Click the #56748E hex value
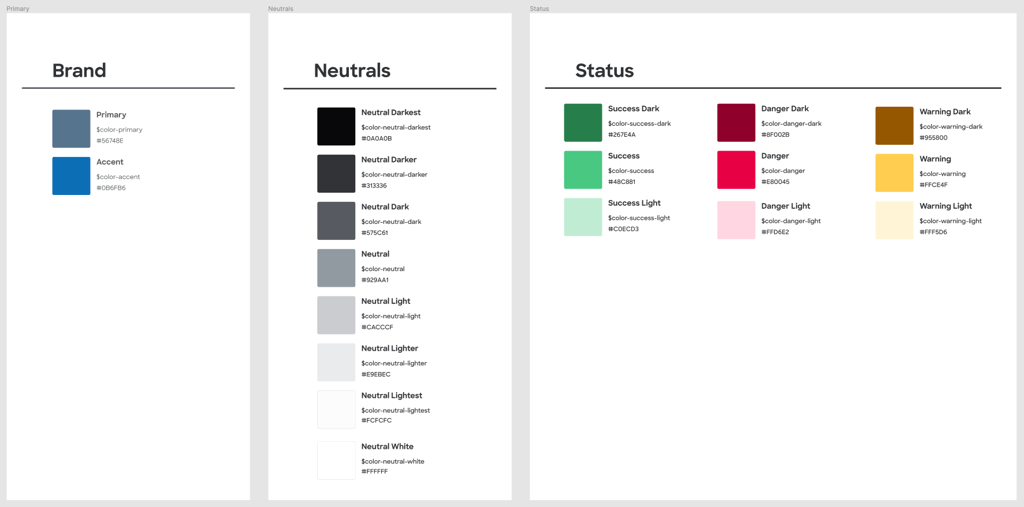Screen dimensions: 1024x507 point(110,141)
